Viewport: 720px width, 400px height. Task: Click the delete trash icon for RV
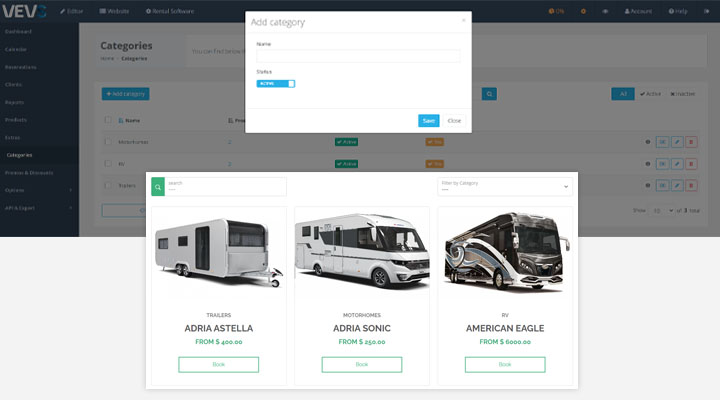[691, 164]
